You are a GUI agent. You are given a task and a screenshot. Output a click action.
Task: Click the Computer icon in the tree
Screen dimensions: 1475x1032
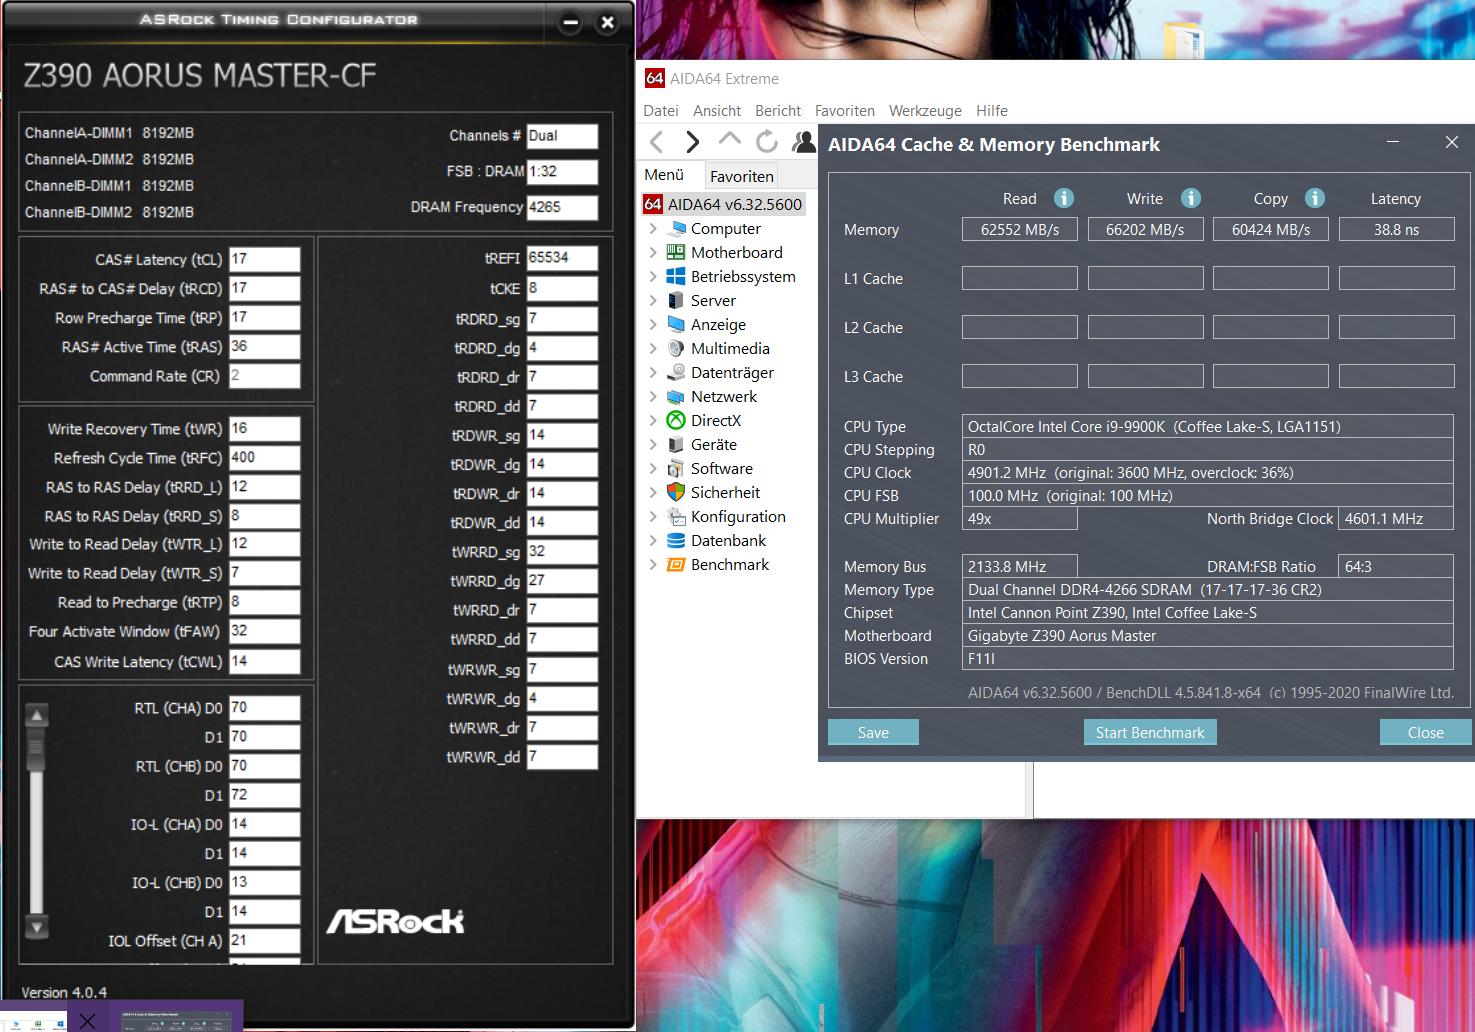tap(676, 229)
